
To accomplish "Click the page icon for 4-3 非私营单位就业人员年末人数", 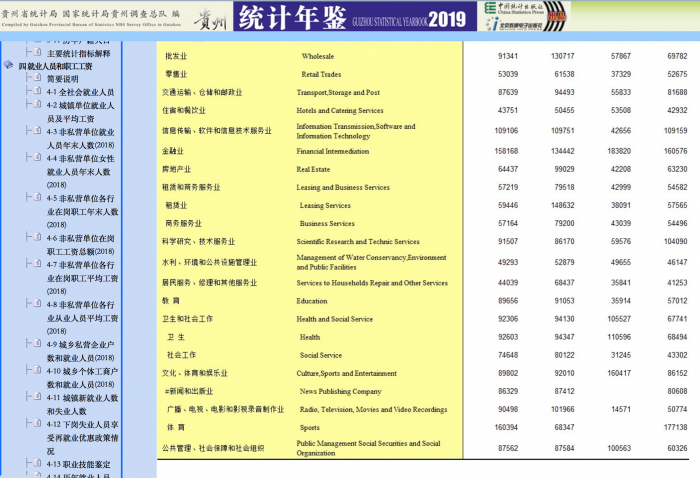I will pos(36,131).
